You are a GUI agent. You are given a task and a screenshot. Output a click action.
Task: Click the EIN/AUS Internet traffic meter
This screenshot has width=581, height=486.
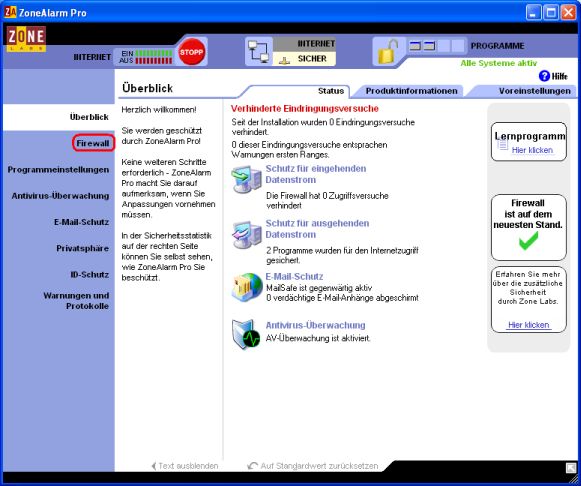pos(146,57)
